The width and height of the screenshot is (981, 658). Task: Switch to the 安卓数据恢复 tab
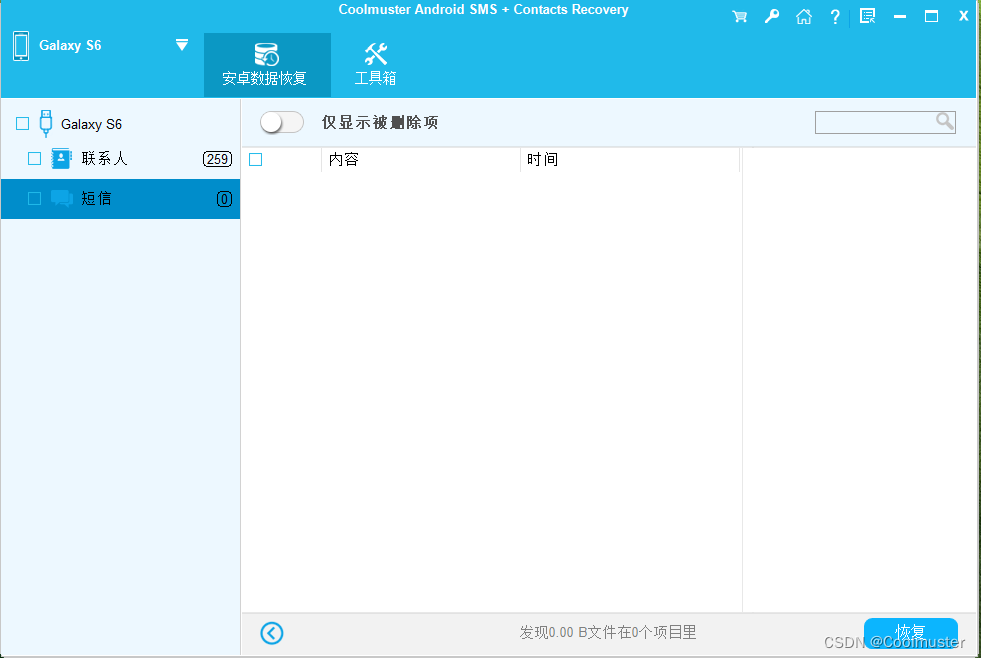(267, 64)
